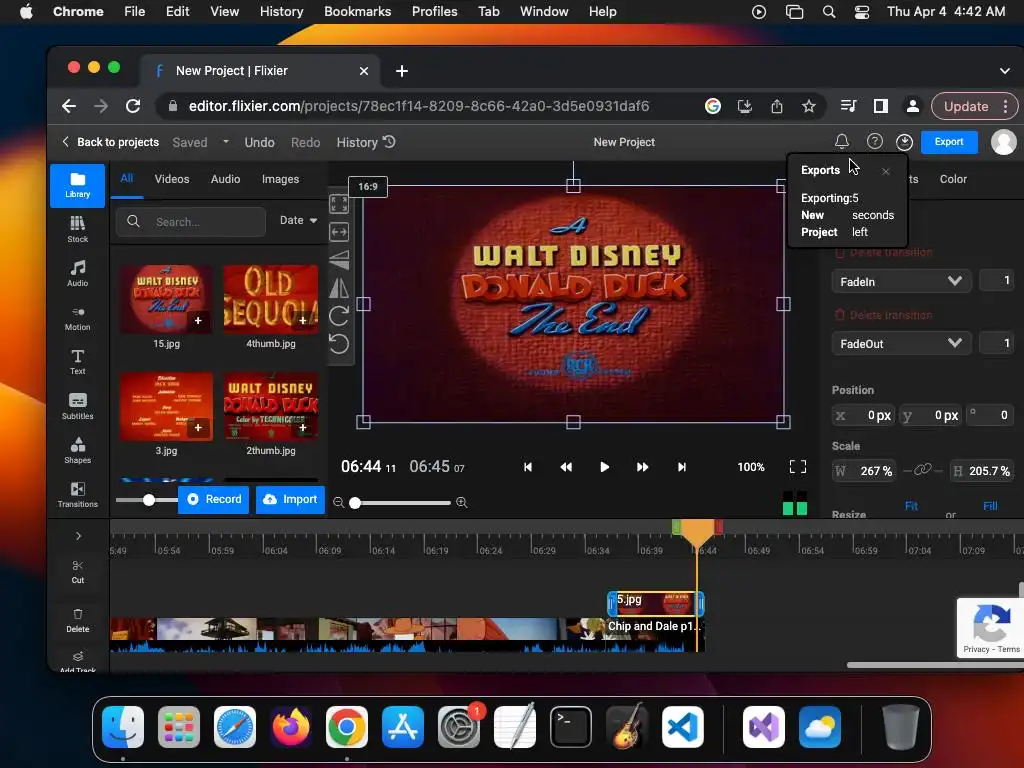Switch to the Images tab
The image size is (1024, 768).
[280, 179]
